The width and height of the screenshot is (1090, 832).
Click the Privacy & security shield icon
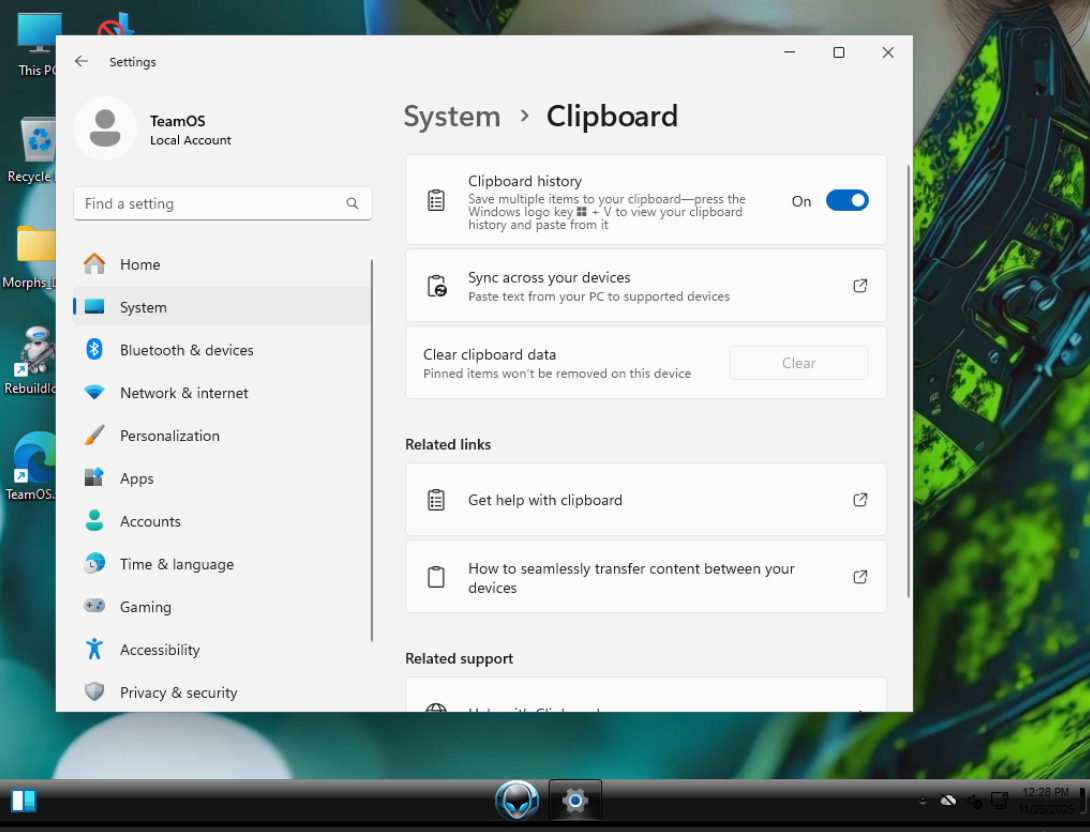point(95,692)
